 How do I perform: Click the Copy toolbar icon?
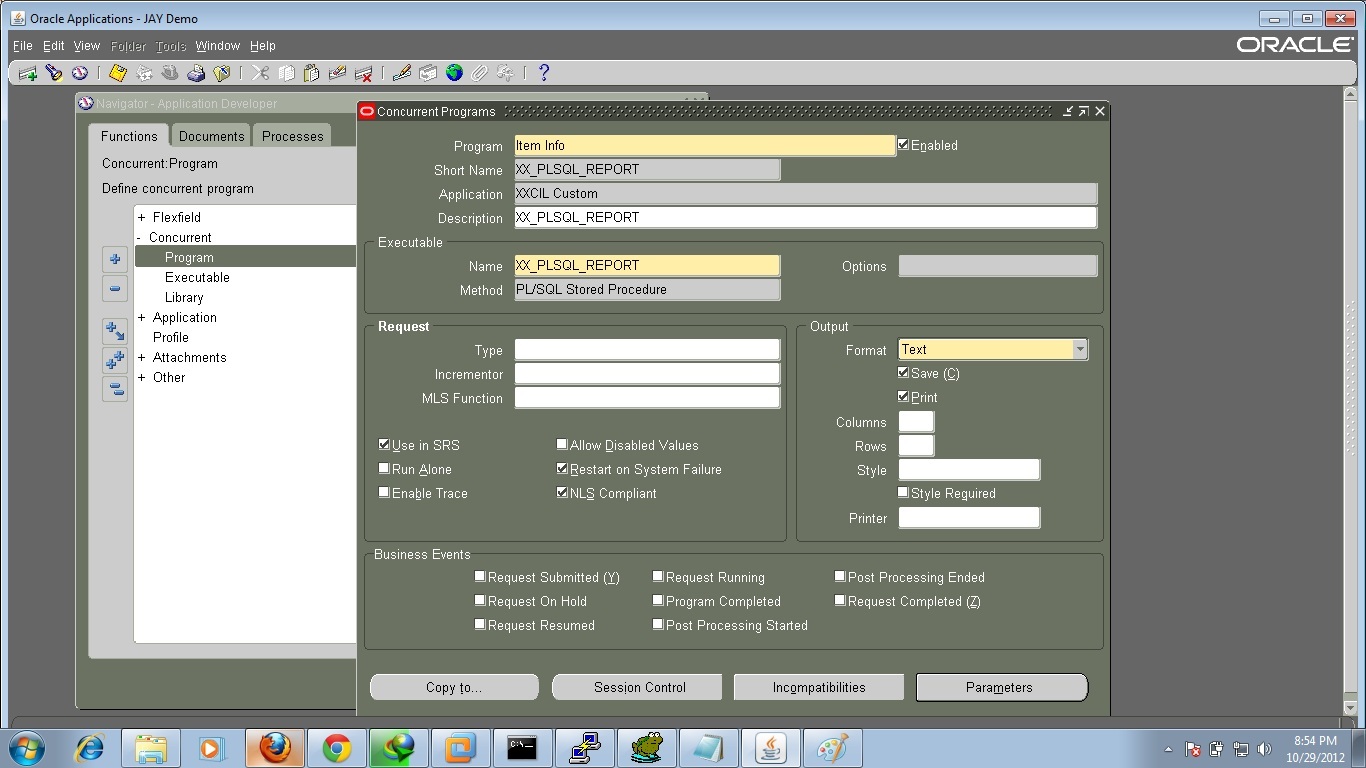pyautogui.click(x=287, y=73)
